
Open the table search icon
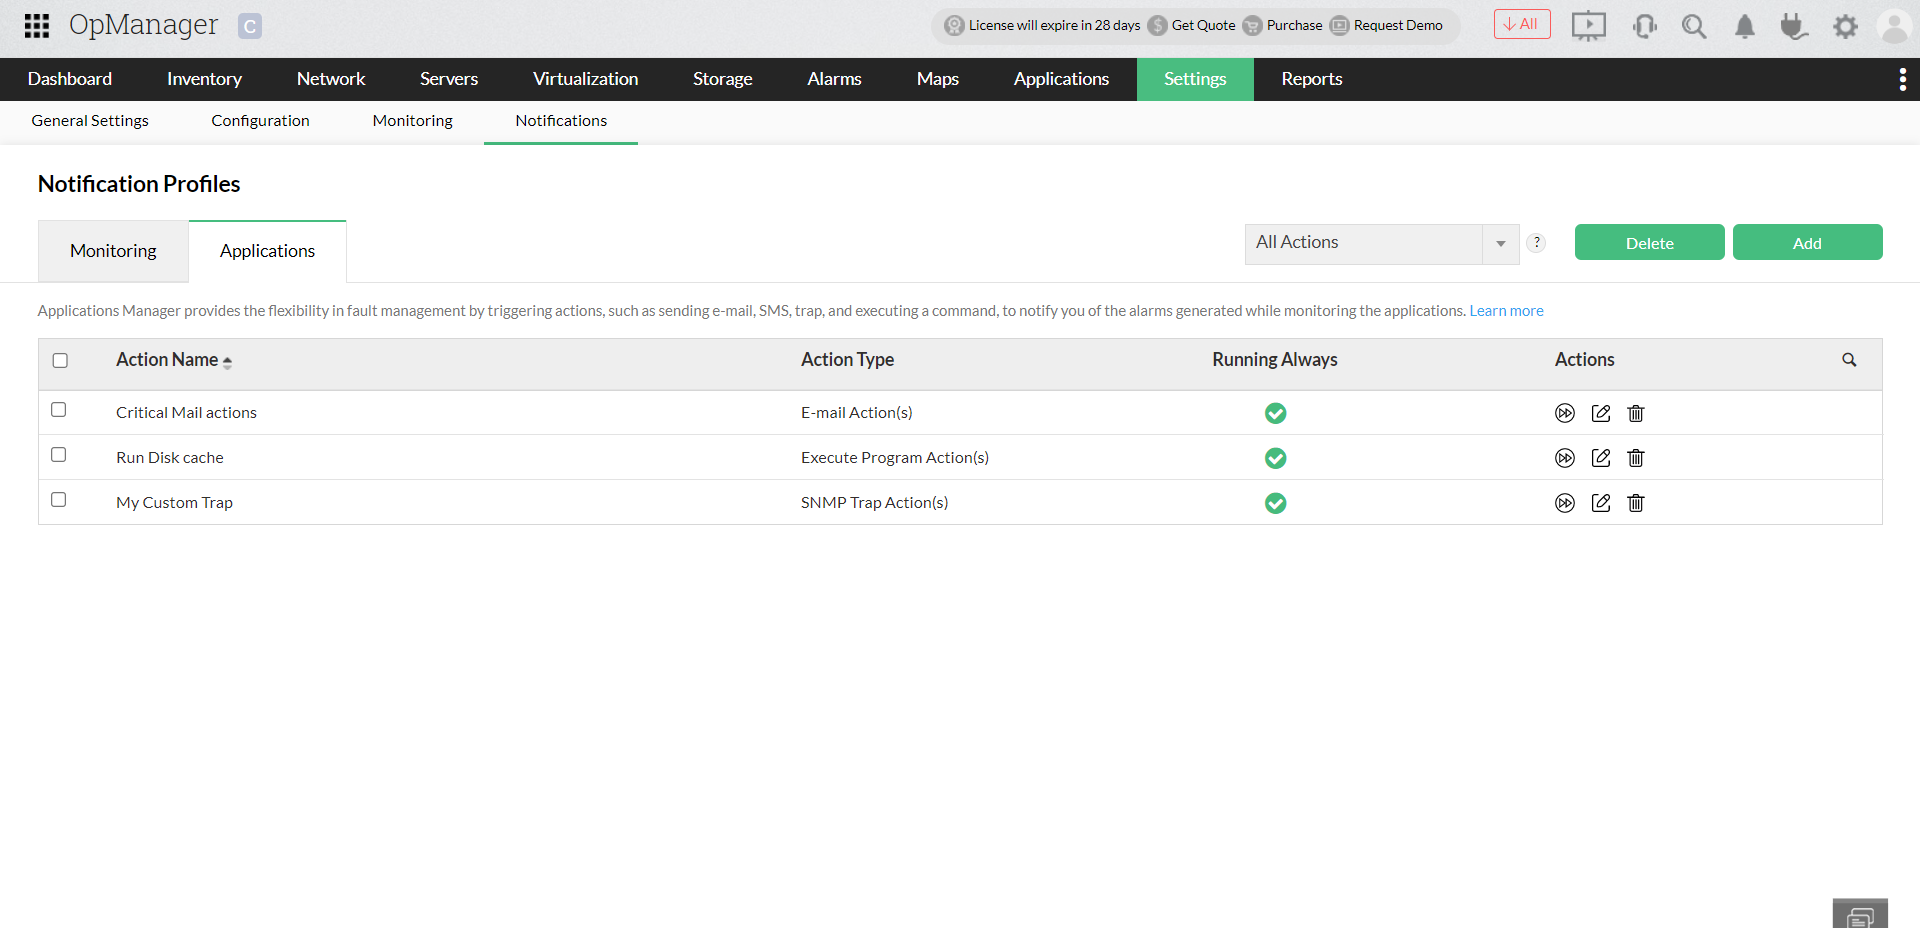[x=1849, y=359]
